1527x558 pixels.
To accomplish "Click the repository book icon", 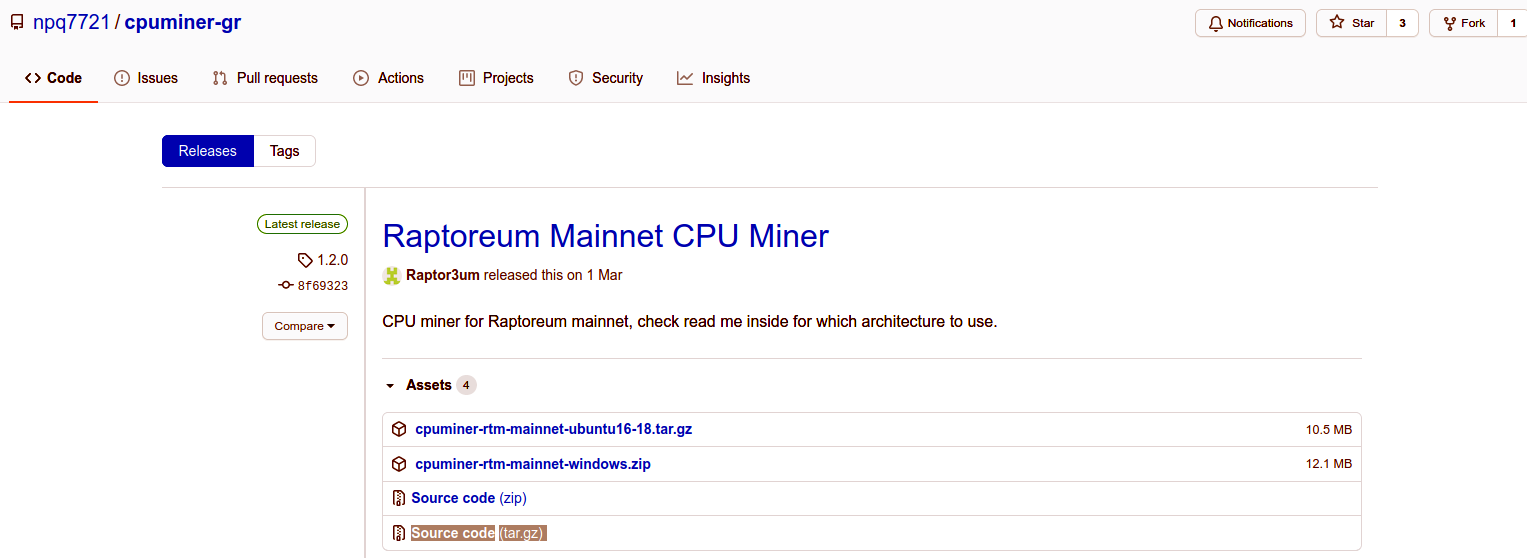I will [x=17, y=22].
